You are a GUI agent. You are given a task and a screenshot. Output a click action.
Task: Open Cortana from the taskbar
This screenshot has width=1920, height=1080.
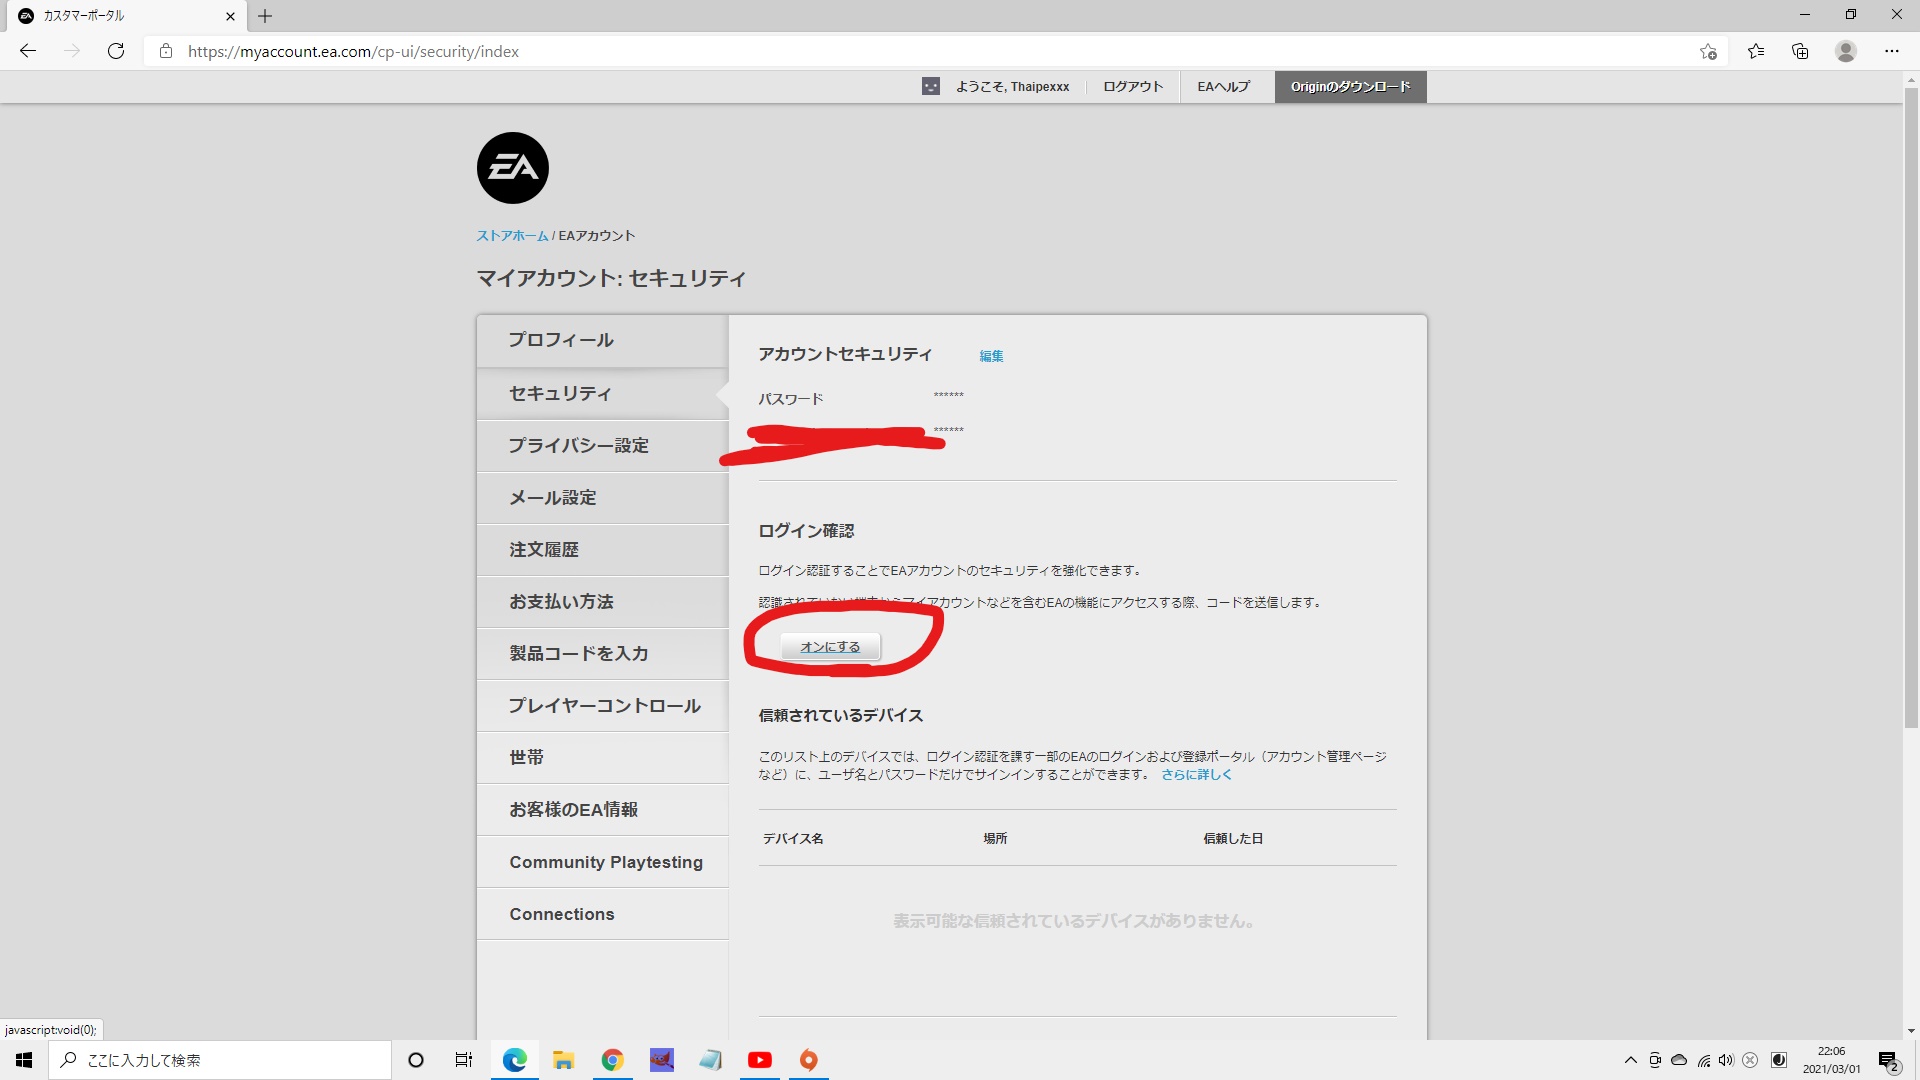pyautogui.click(x=416, y=1060)
